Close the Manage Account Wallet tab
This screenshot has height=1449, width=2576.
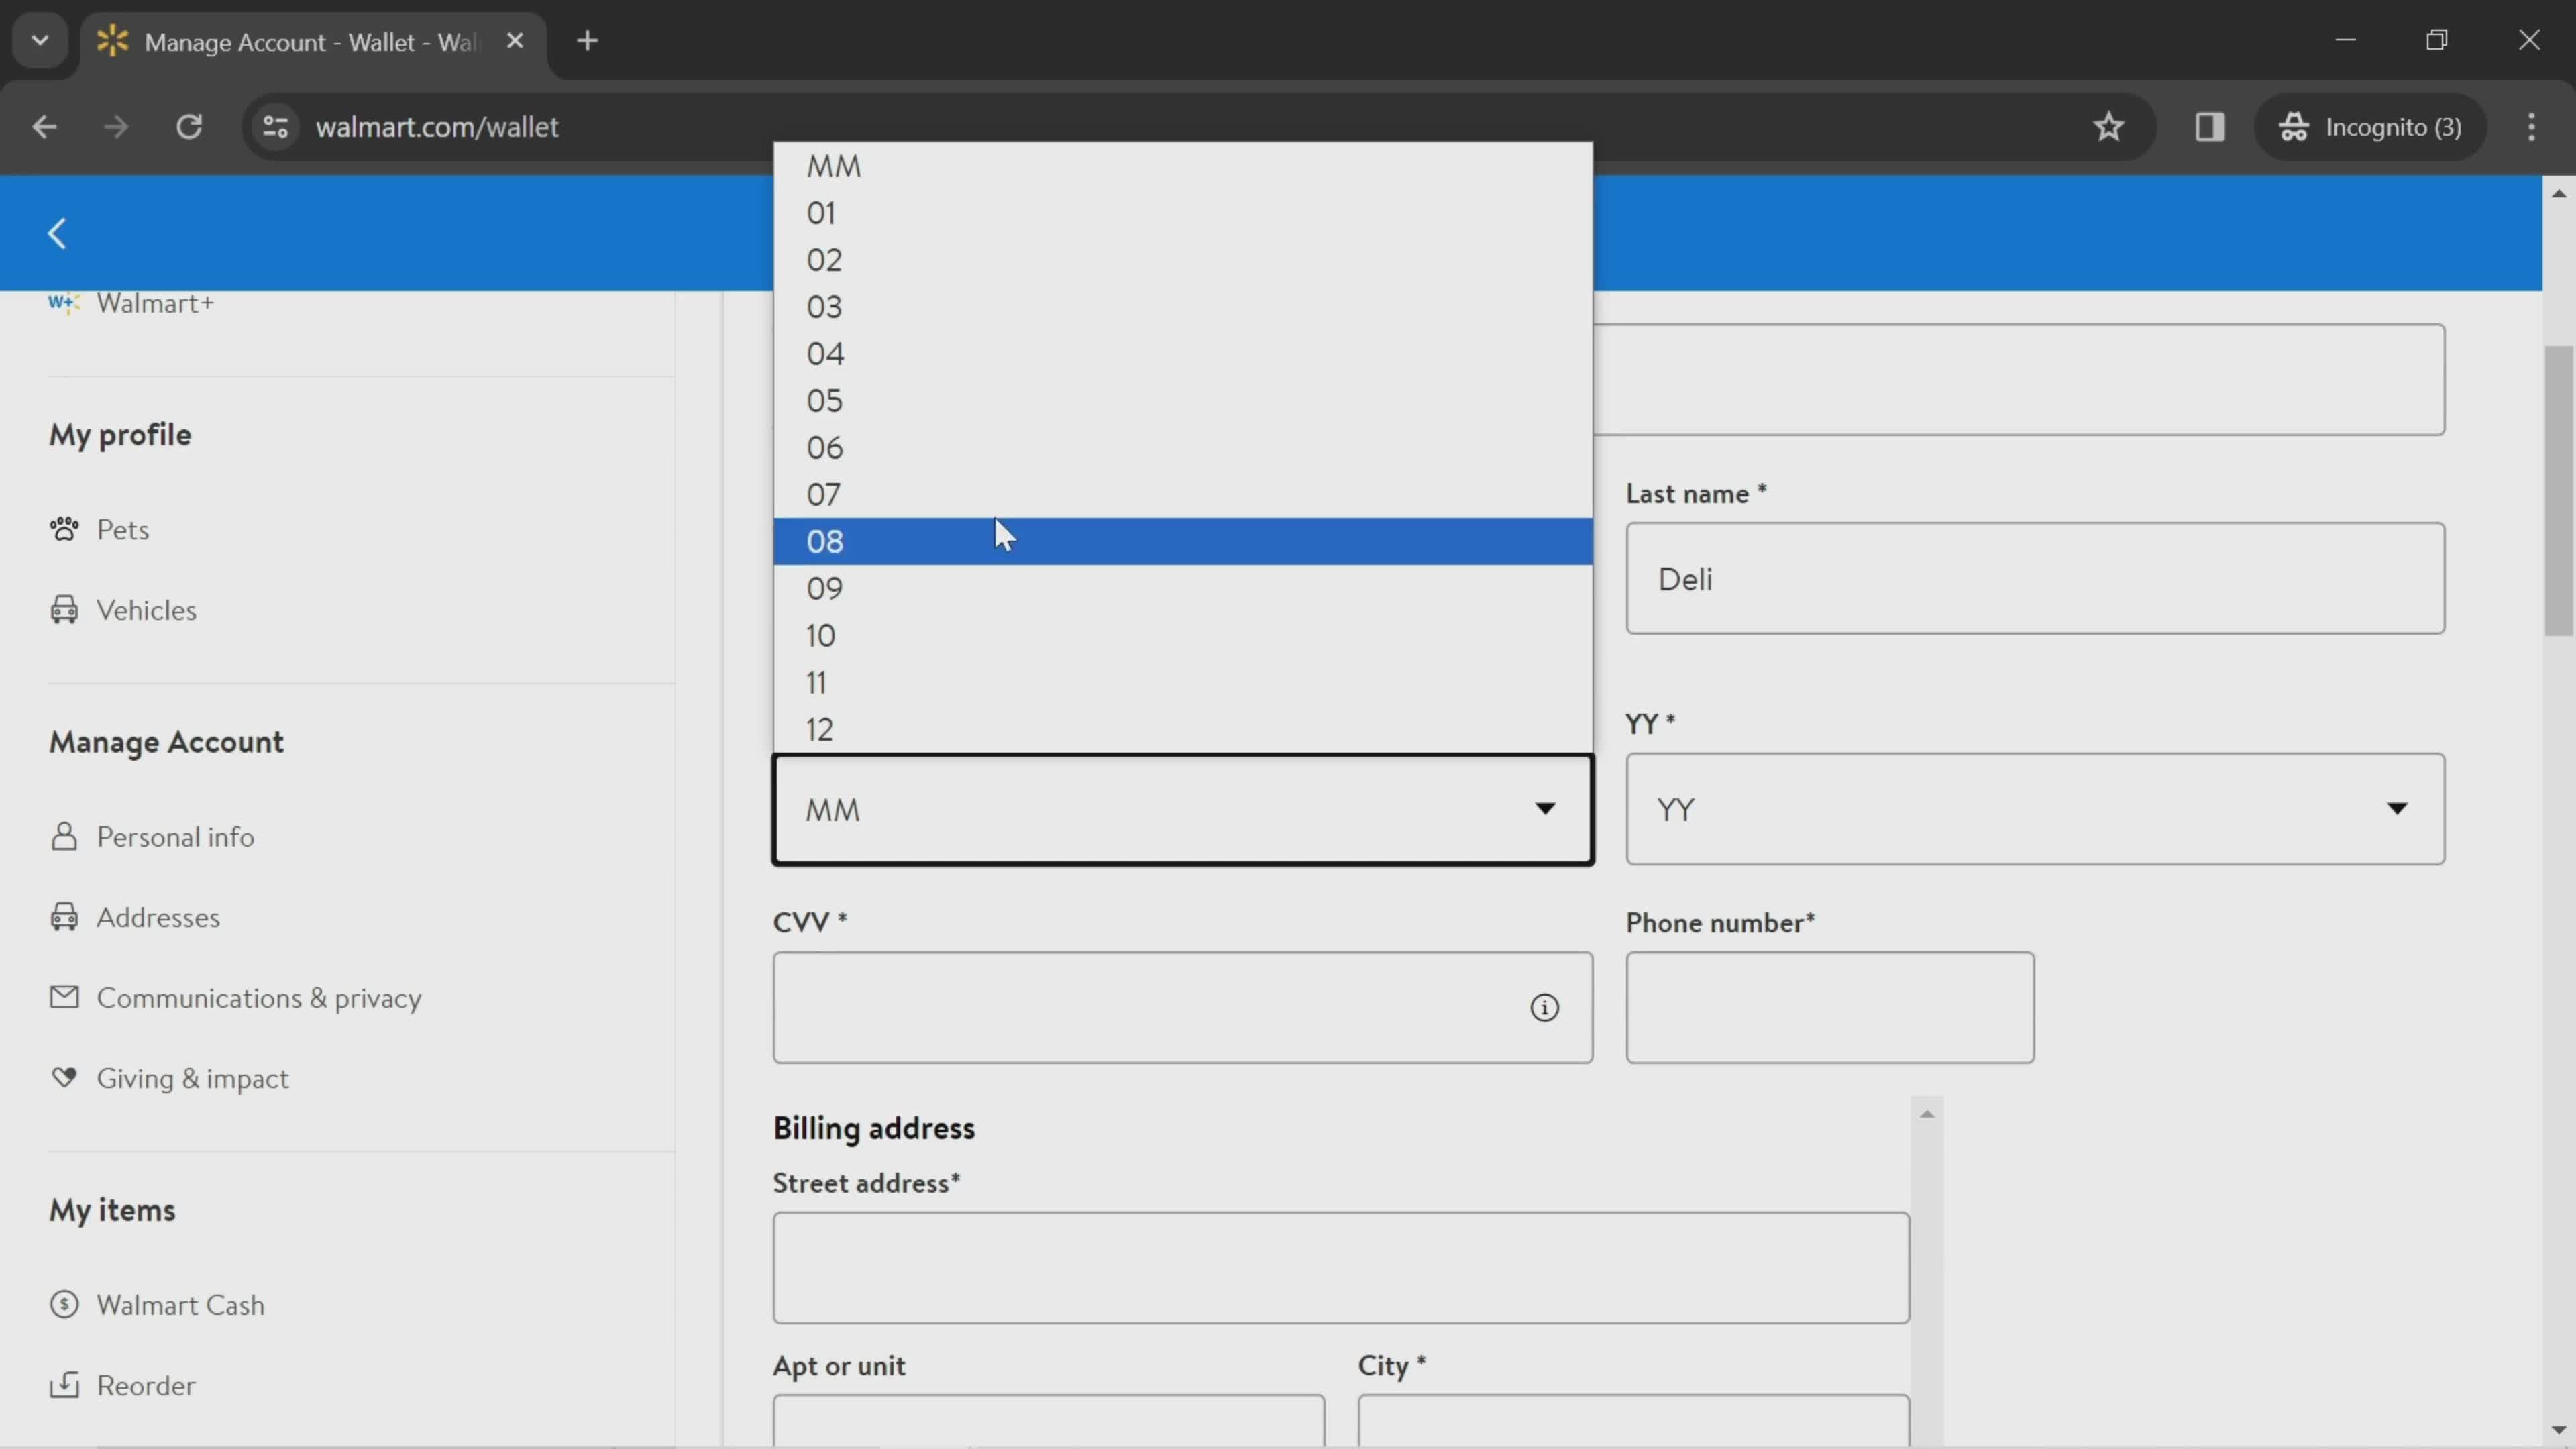pyautogui.click(x=515, y=41)
